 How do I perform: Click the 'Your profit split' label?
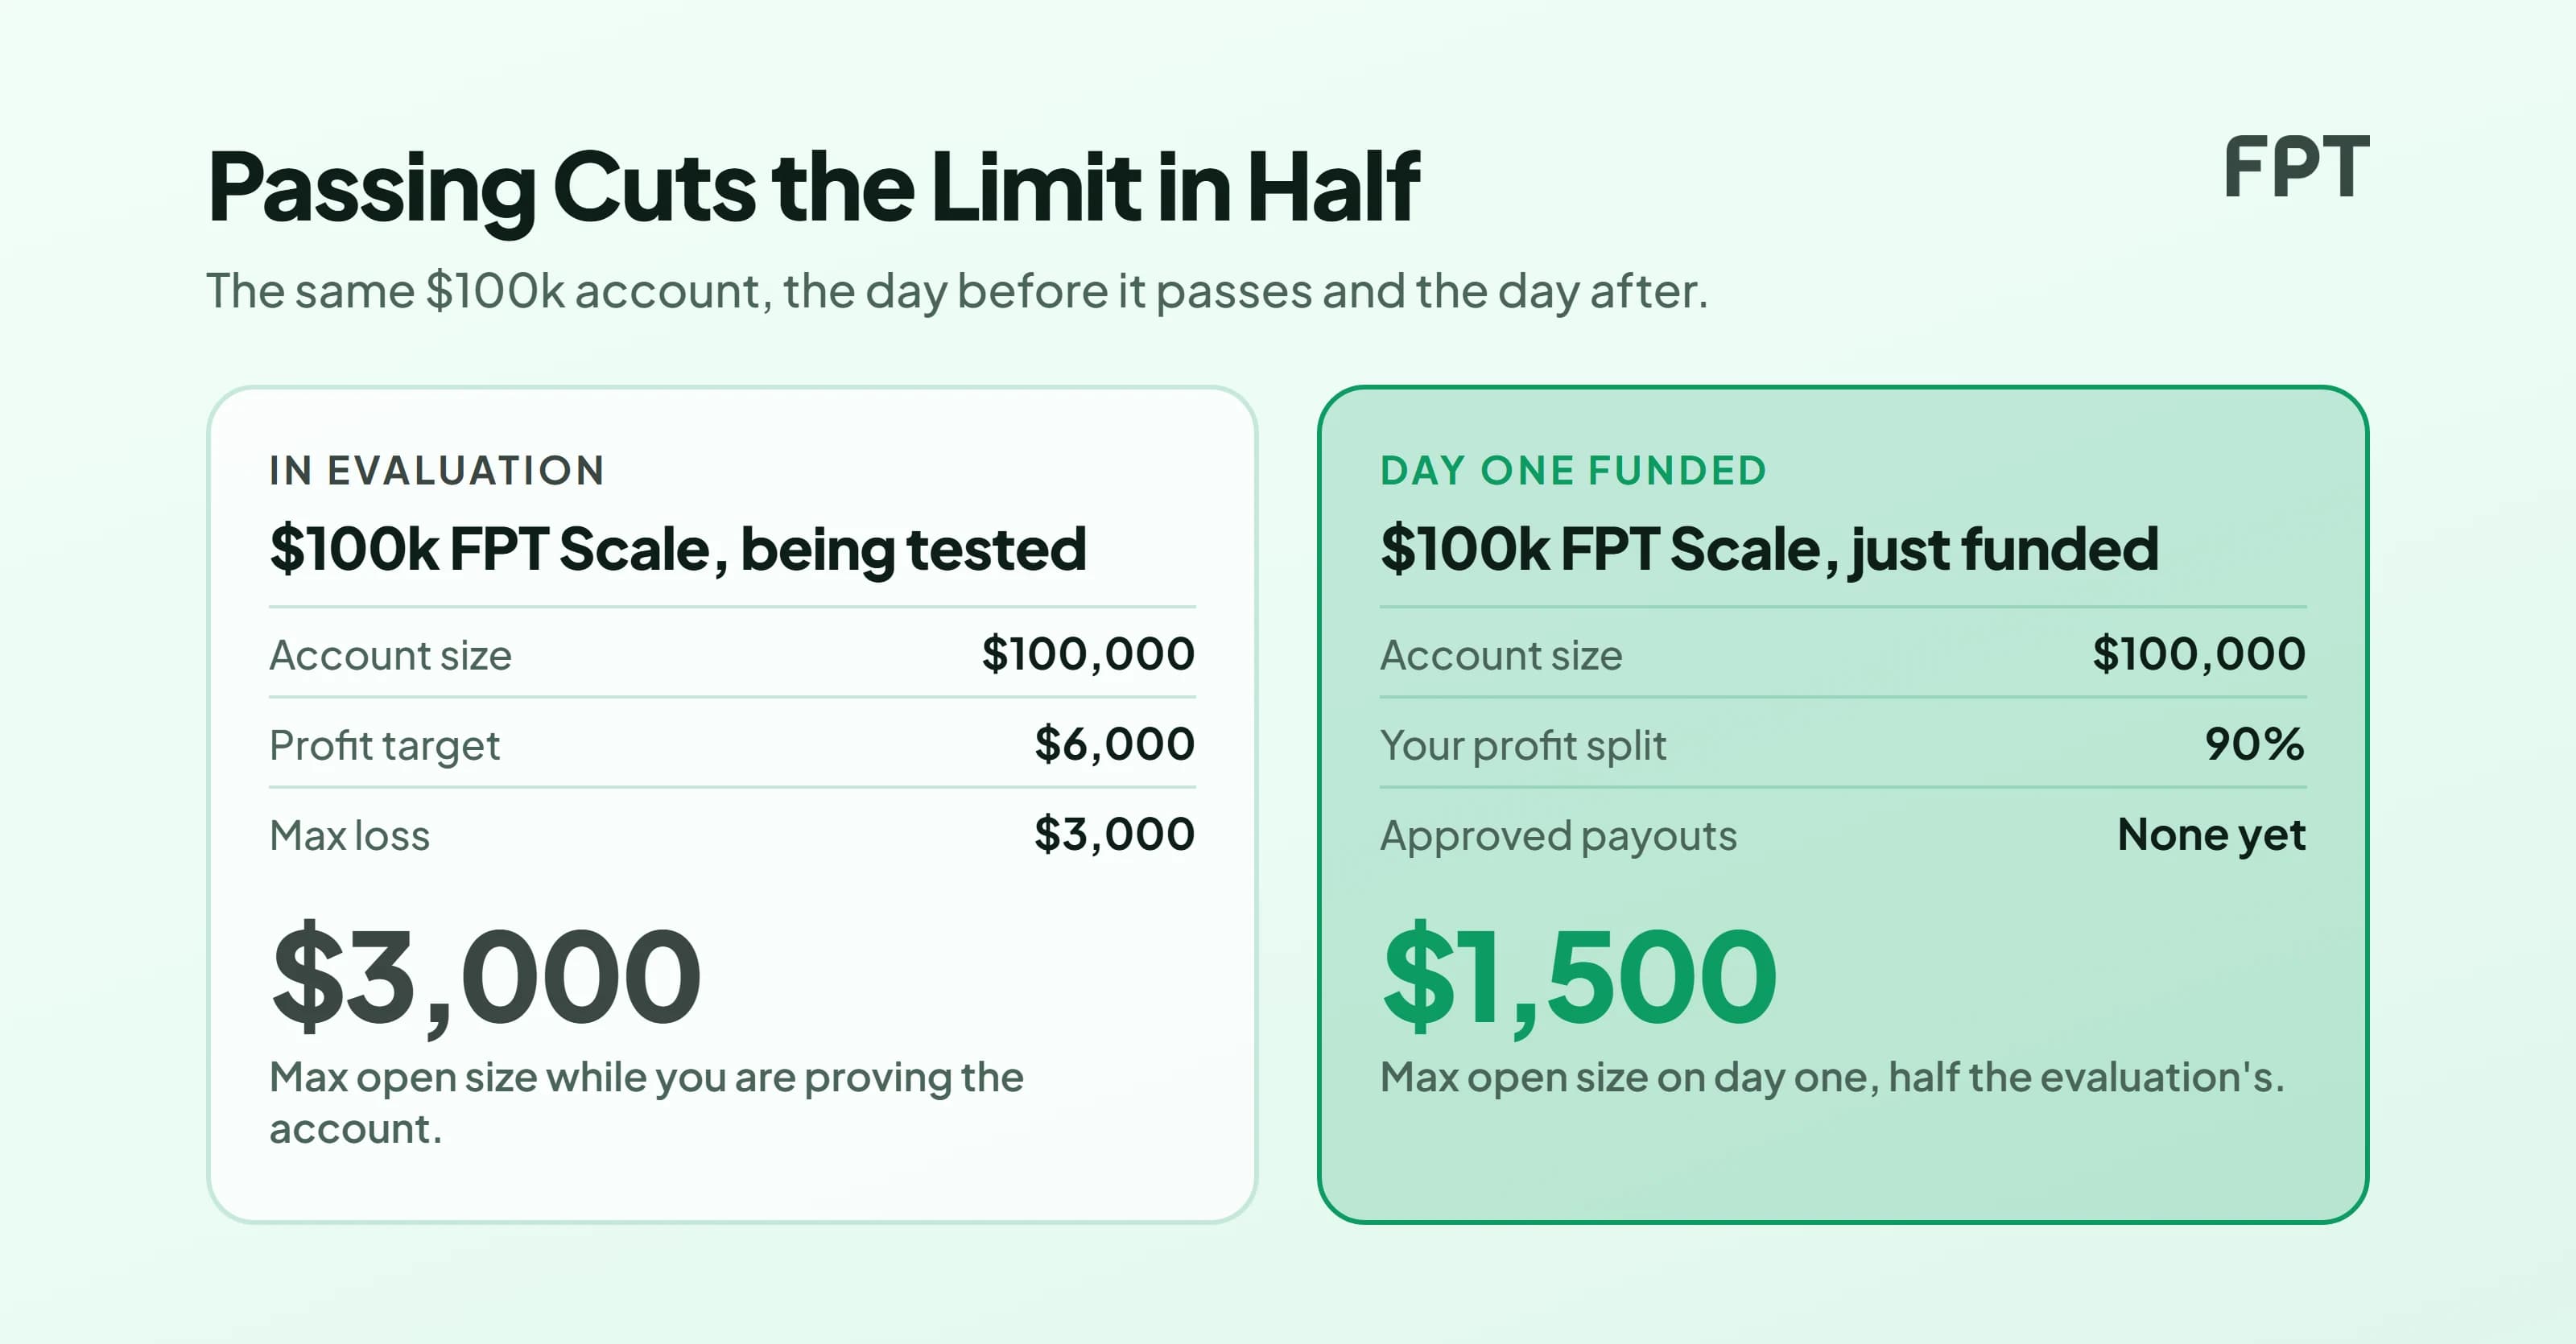click(1523, 746)
